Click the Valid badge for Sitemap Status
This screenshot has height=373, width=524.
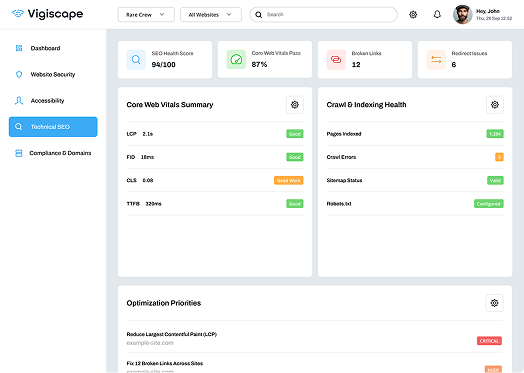point(495,180)
